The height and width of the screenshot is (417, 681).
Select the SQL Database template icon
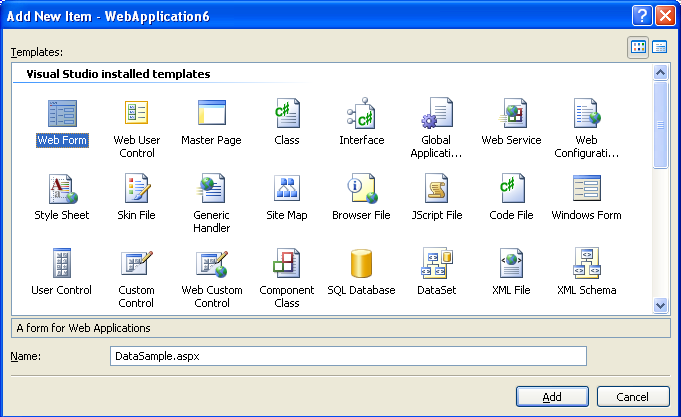click(361, 264)
